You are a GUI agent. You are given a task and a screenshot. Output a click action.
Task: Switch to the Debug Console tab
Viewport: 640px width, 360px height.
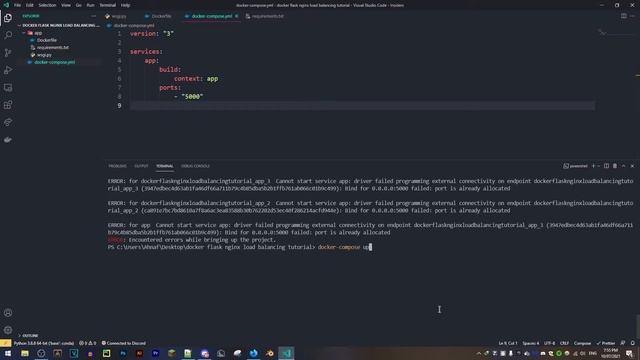(195, 166)
